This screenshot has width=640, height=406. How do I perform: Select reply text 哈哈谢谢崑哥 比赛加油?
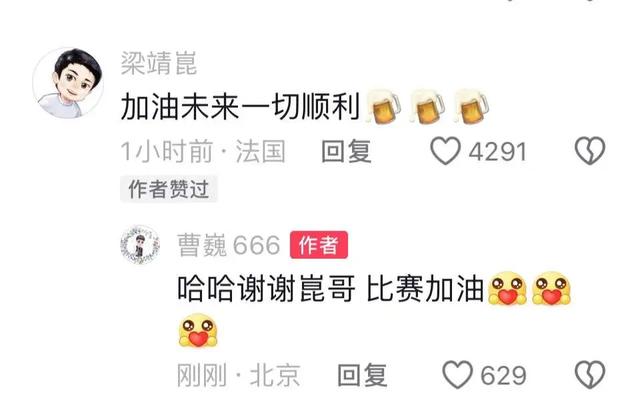pos(331,288)
